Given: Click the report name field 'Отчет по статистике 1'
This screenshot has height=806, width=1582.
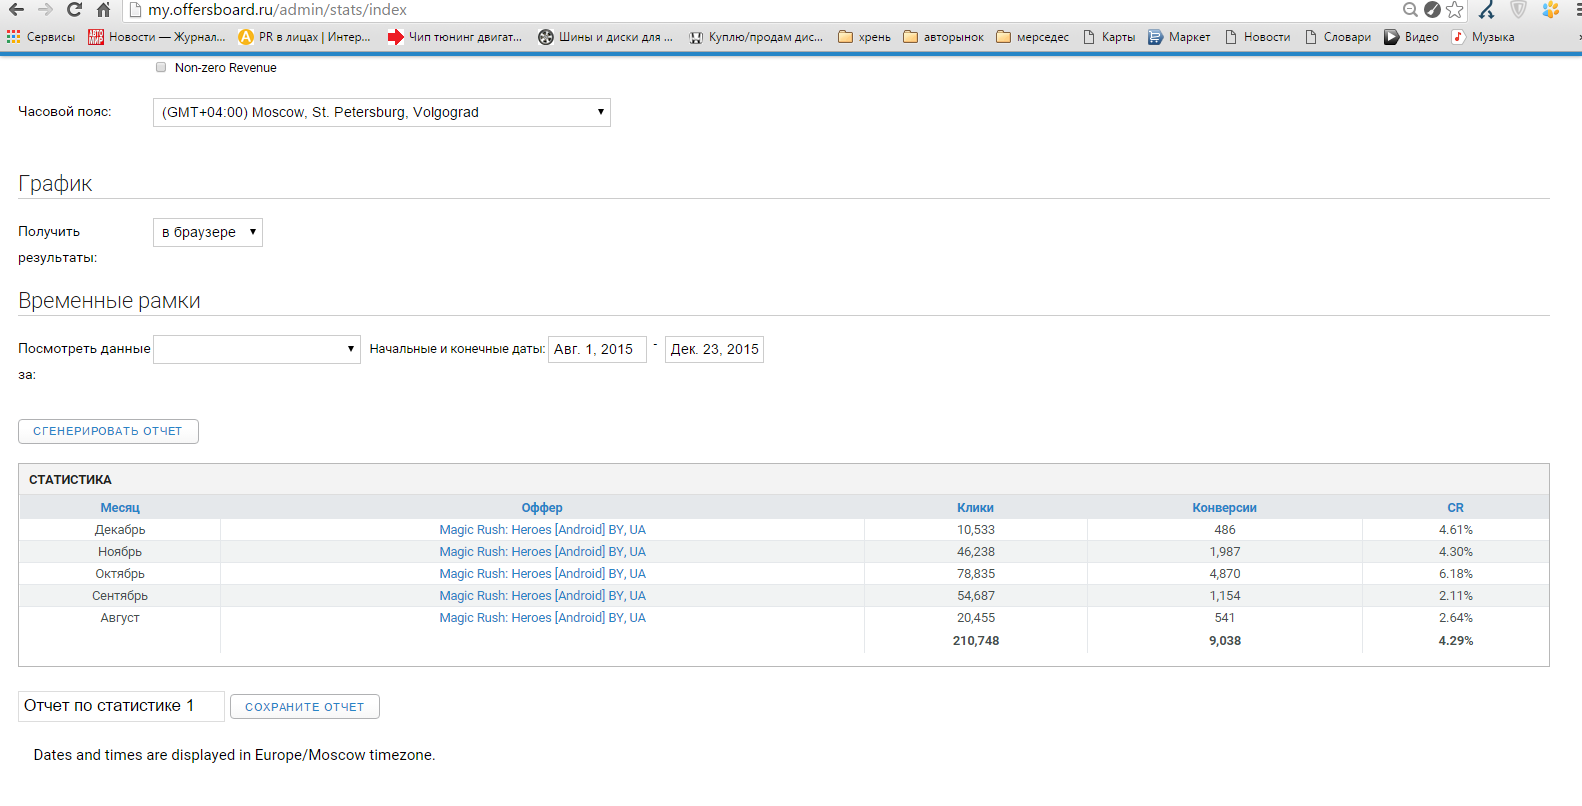Looking at the screenshot, I should pos(120,706).
